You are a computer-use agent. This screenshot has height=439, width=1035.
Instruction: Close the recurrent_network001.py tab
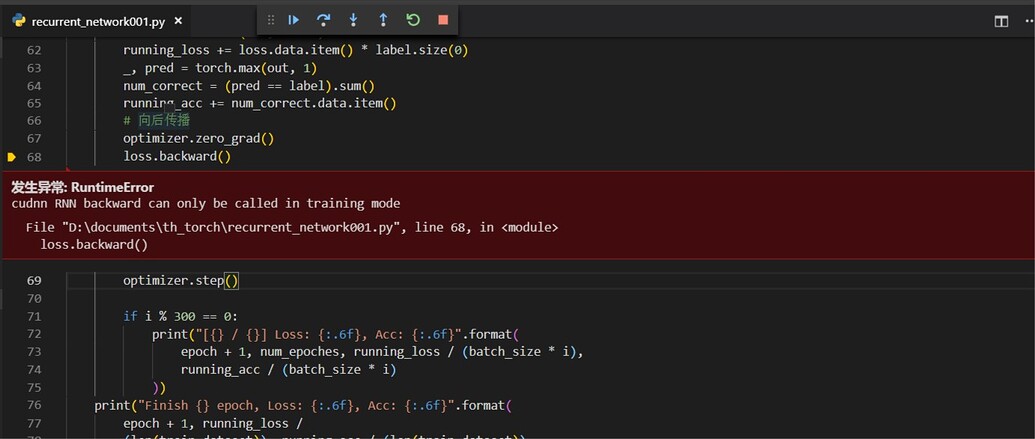pyautogui.click(x=177, y=21)
